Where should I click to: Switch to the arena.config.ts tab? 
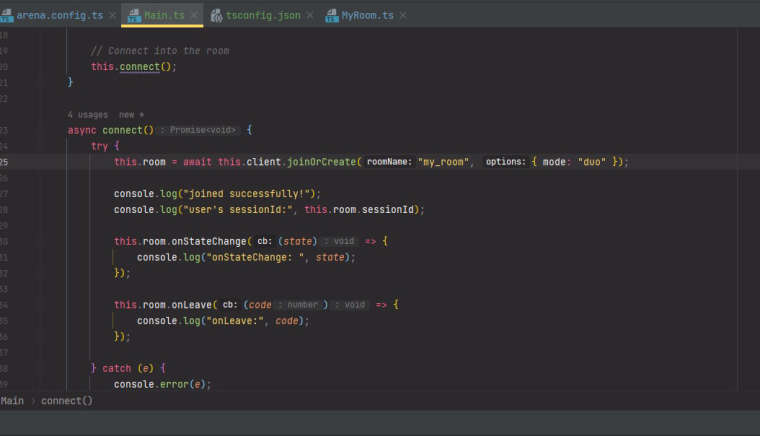(60, 16)
